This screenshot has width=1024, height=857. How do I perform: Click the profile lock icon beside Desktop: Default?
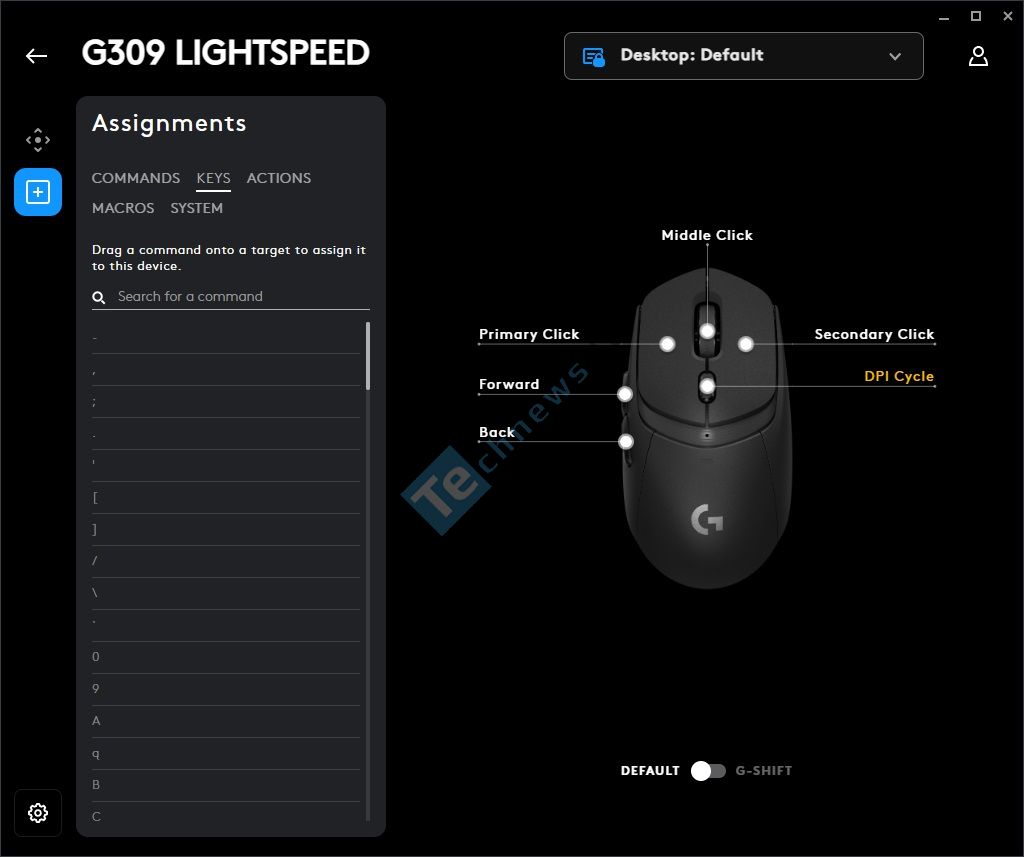(x=594, y=57)
